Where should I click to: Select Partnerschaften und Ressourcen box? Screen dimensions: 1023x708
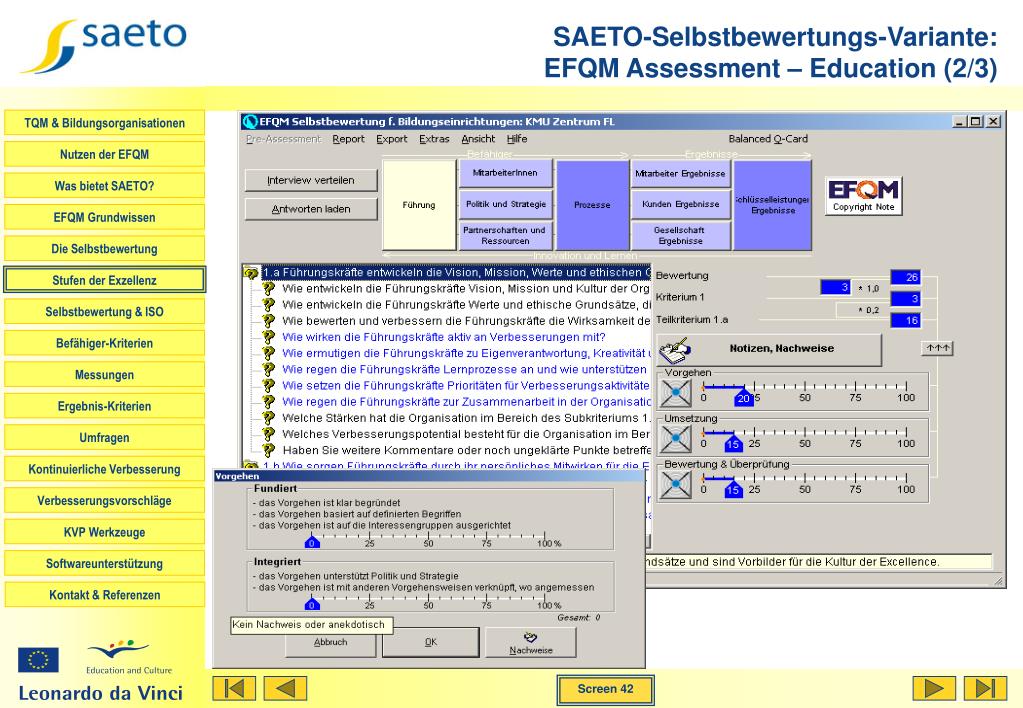point(506,236)
